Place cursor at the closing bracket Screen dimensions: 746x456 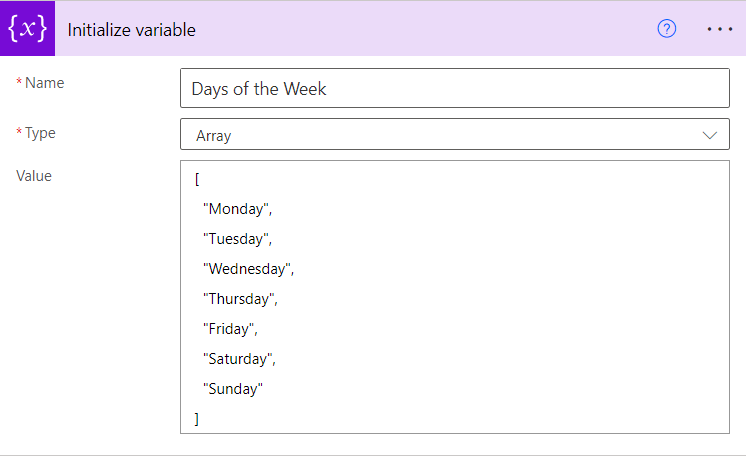point(197,419)
